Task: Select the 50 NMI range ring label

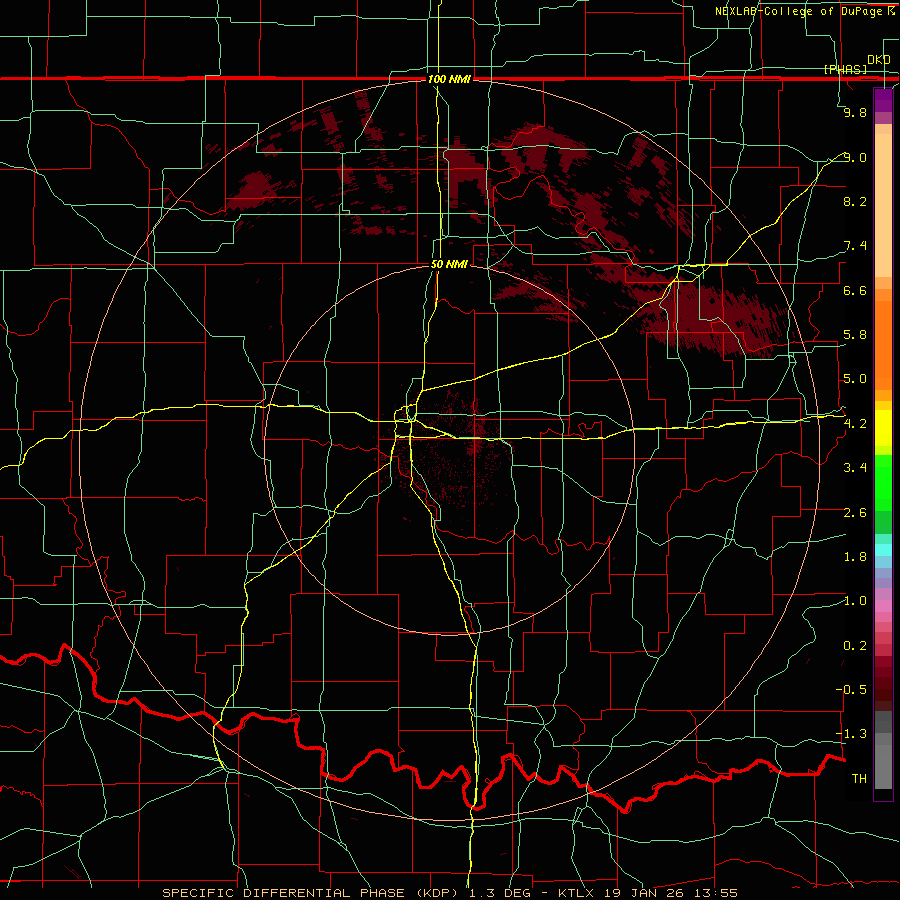Action: click(449, 265)
